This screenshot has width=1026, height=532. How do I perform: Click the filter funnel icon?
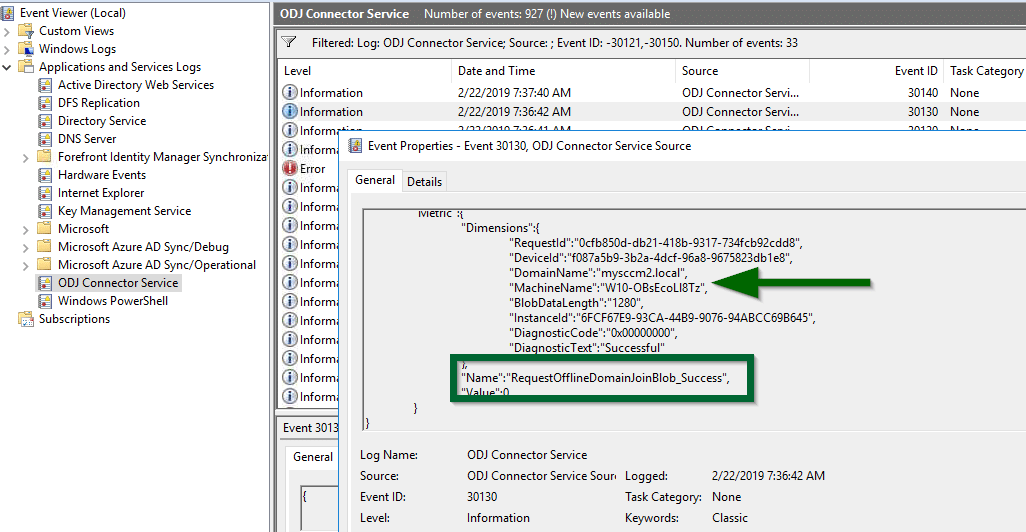289,43
